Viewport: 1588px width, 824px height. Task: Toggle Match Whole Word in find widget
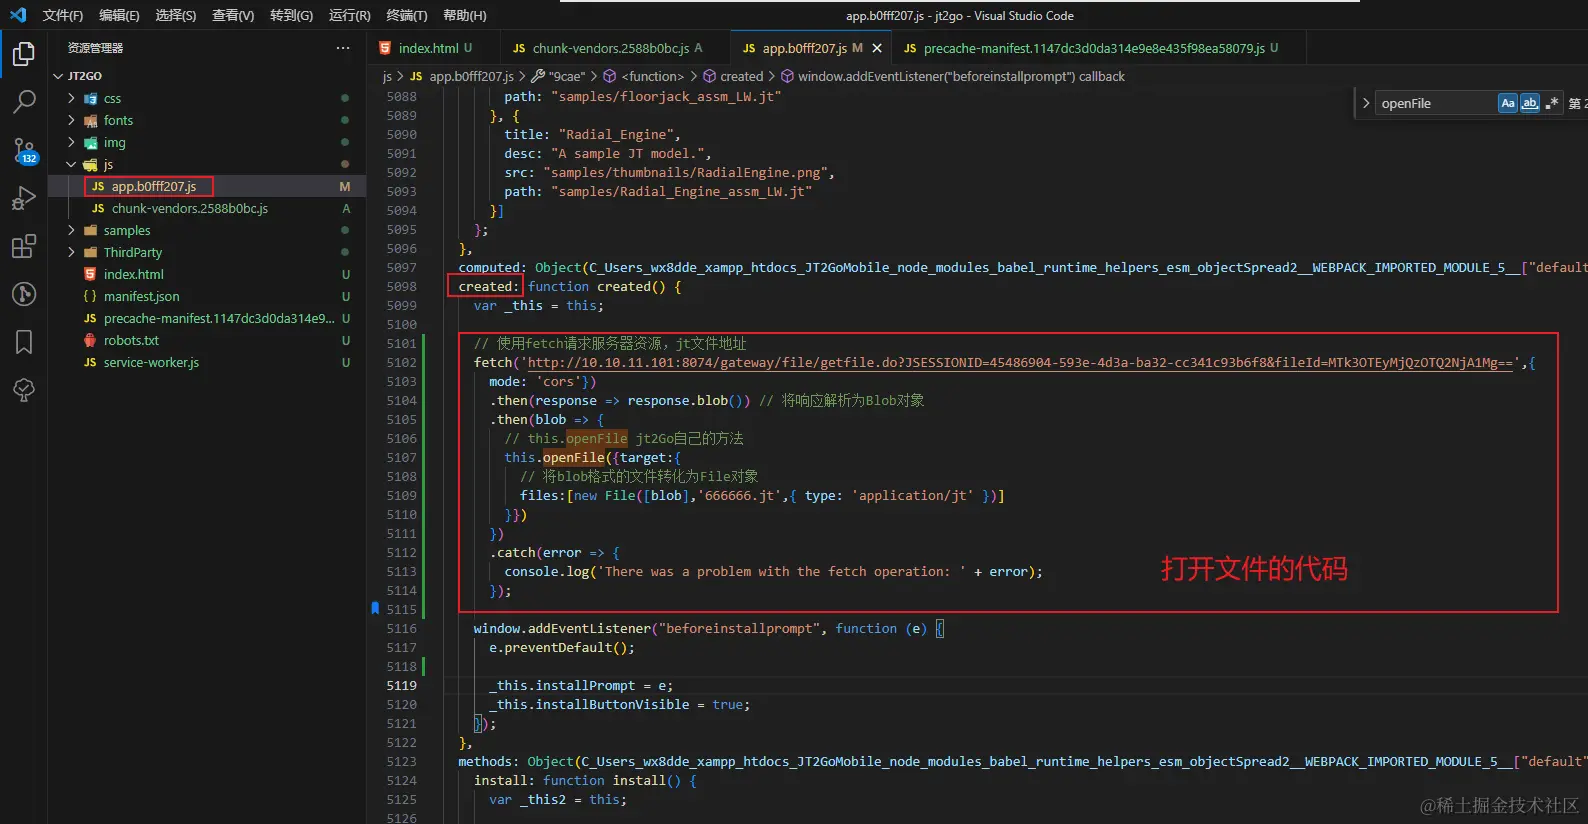[x=1530, y=103]
